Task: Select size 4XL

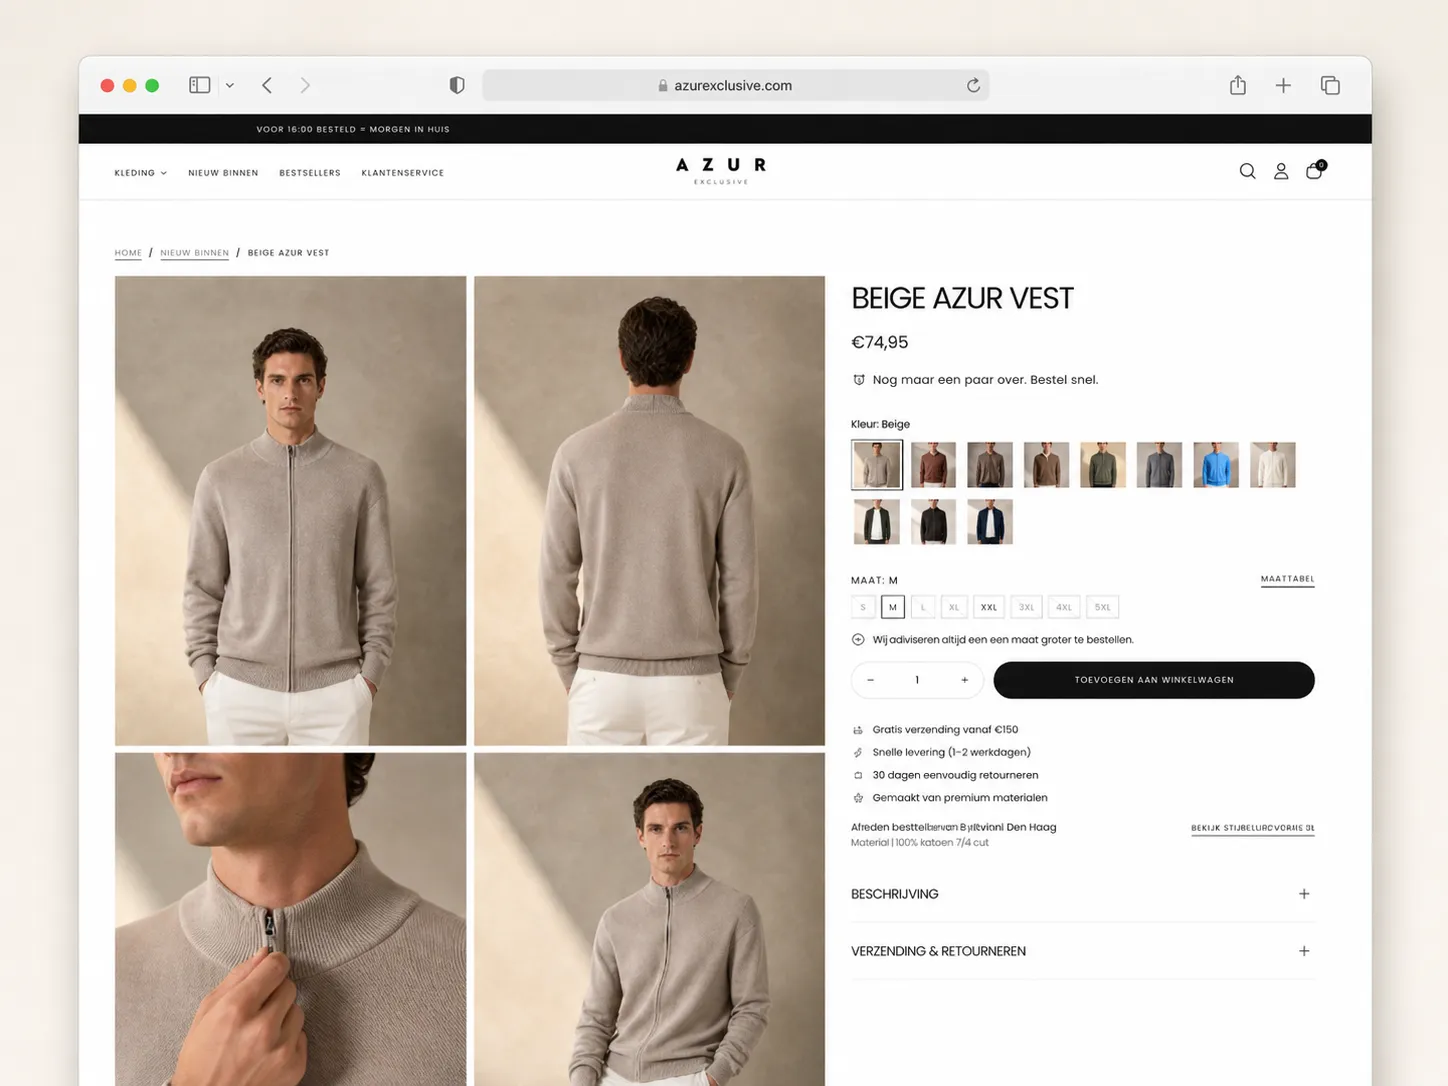Action: [x=1064, y=607]
